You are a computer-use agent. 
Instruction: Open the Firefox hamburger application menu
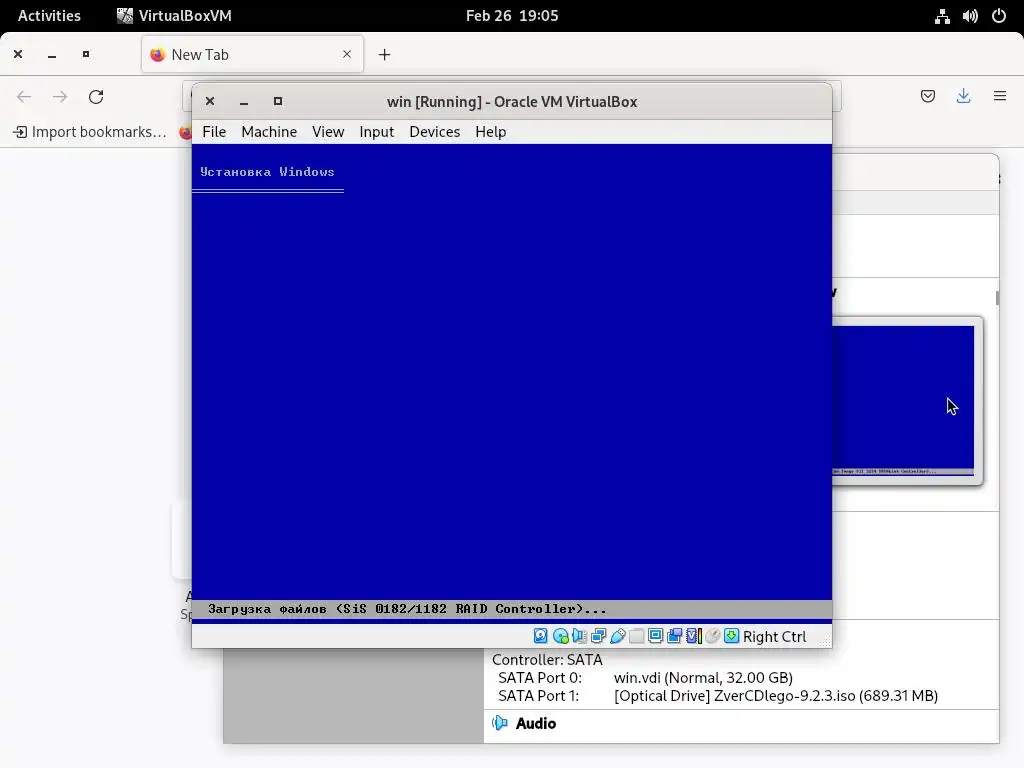point(1000,97)
